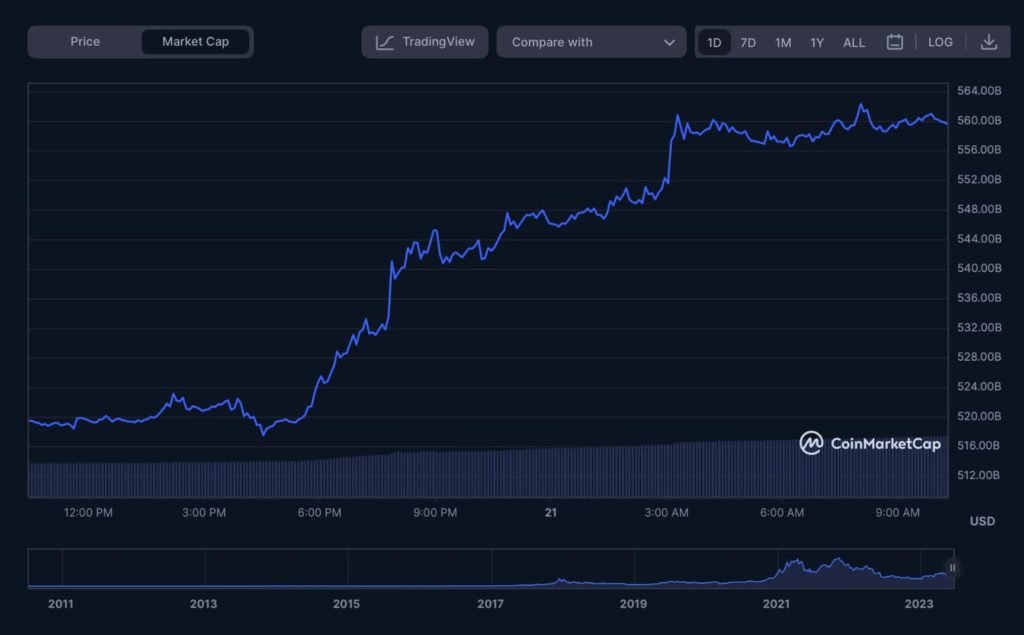Click the chart line near 3:00 AM jump
This screenshot has height=635, width=1024.
pyautogui.click(x=669, y=150)
